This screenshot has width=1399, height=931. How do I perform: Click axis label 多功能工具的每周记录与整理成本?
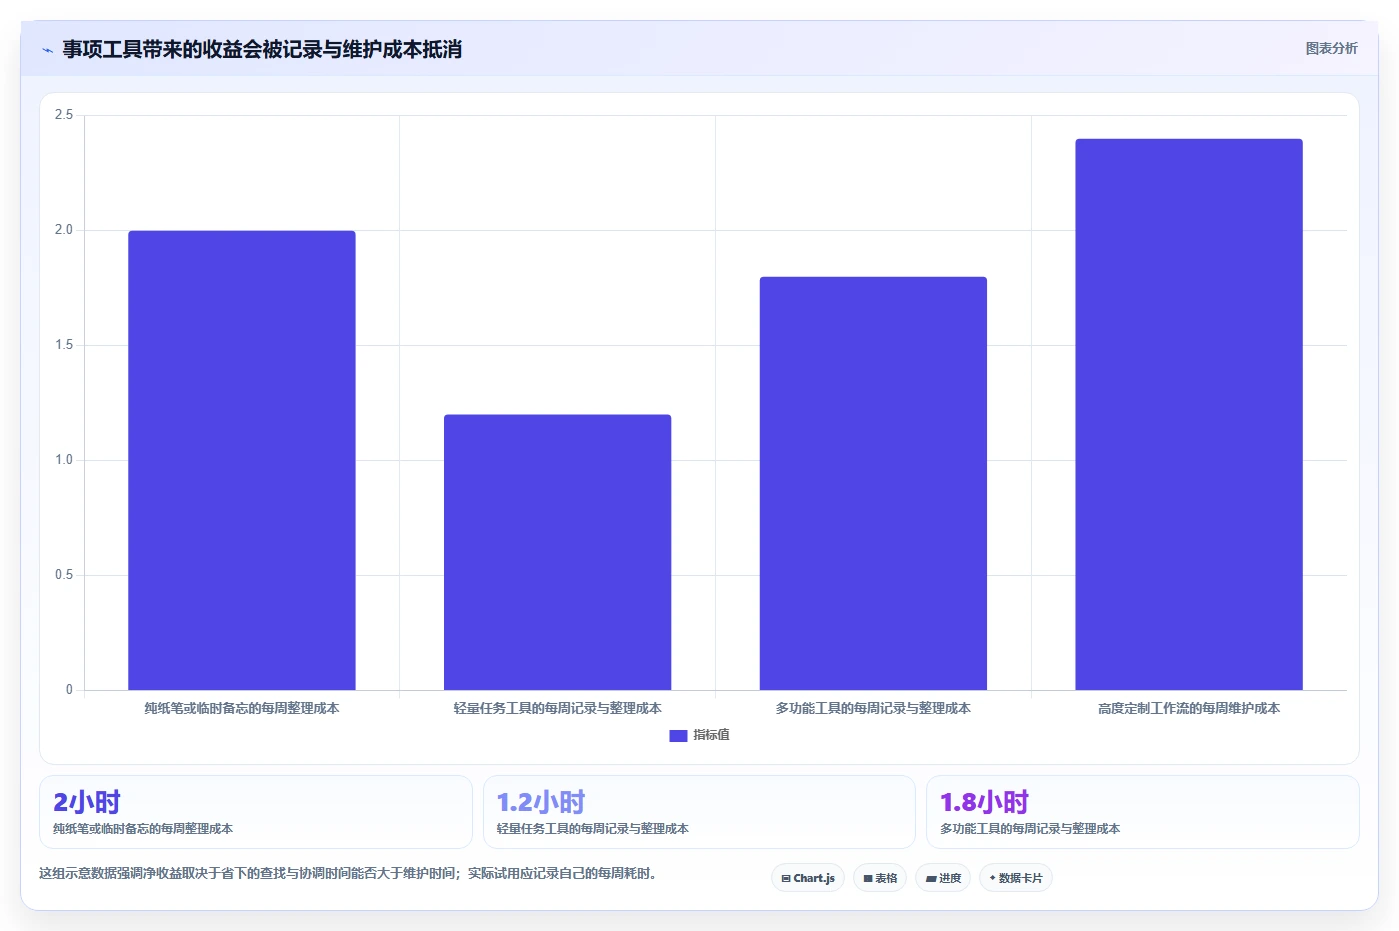[x=873, y=708]
